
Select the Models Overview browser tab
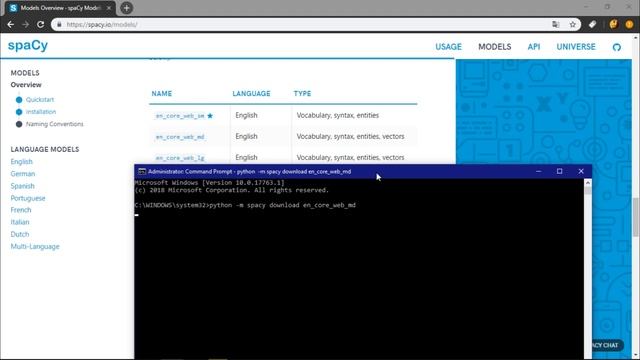pos(60,8)
